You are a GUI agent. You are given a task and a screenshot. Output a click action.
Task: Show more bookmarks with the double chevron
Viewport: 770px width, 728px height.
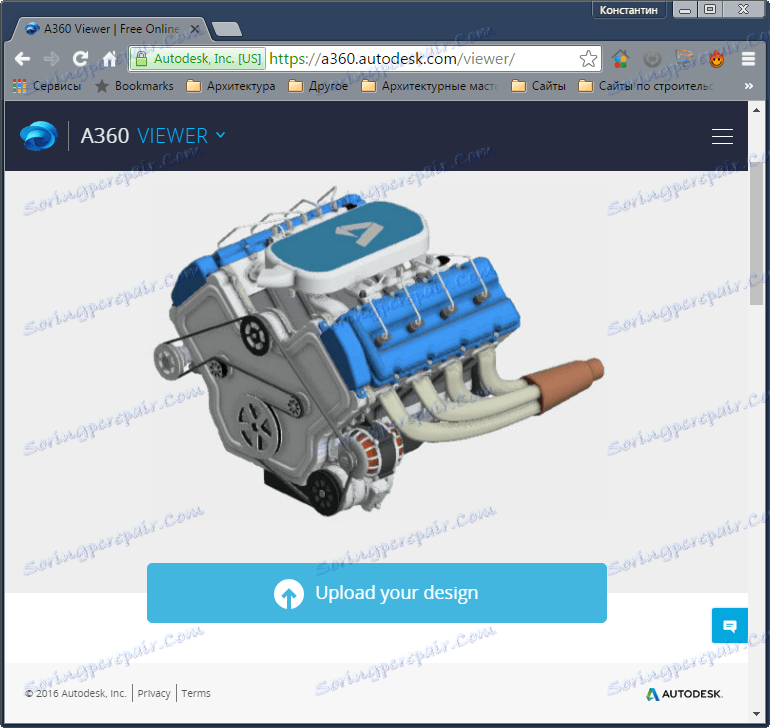pos(748,86)
